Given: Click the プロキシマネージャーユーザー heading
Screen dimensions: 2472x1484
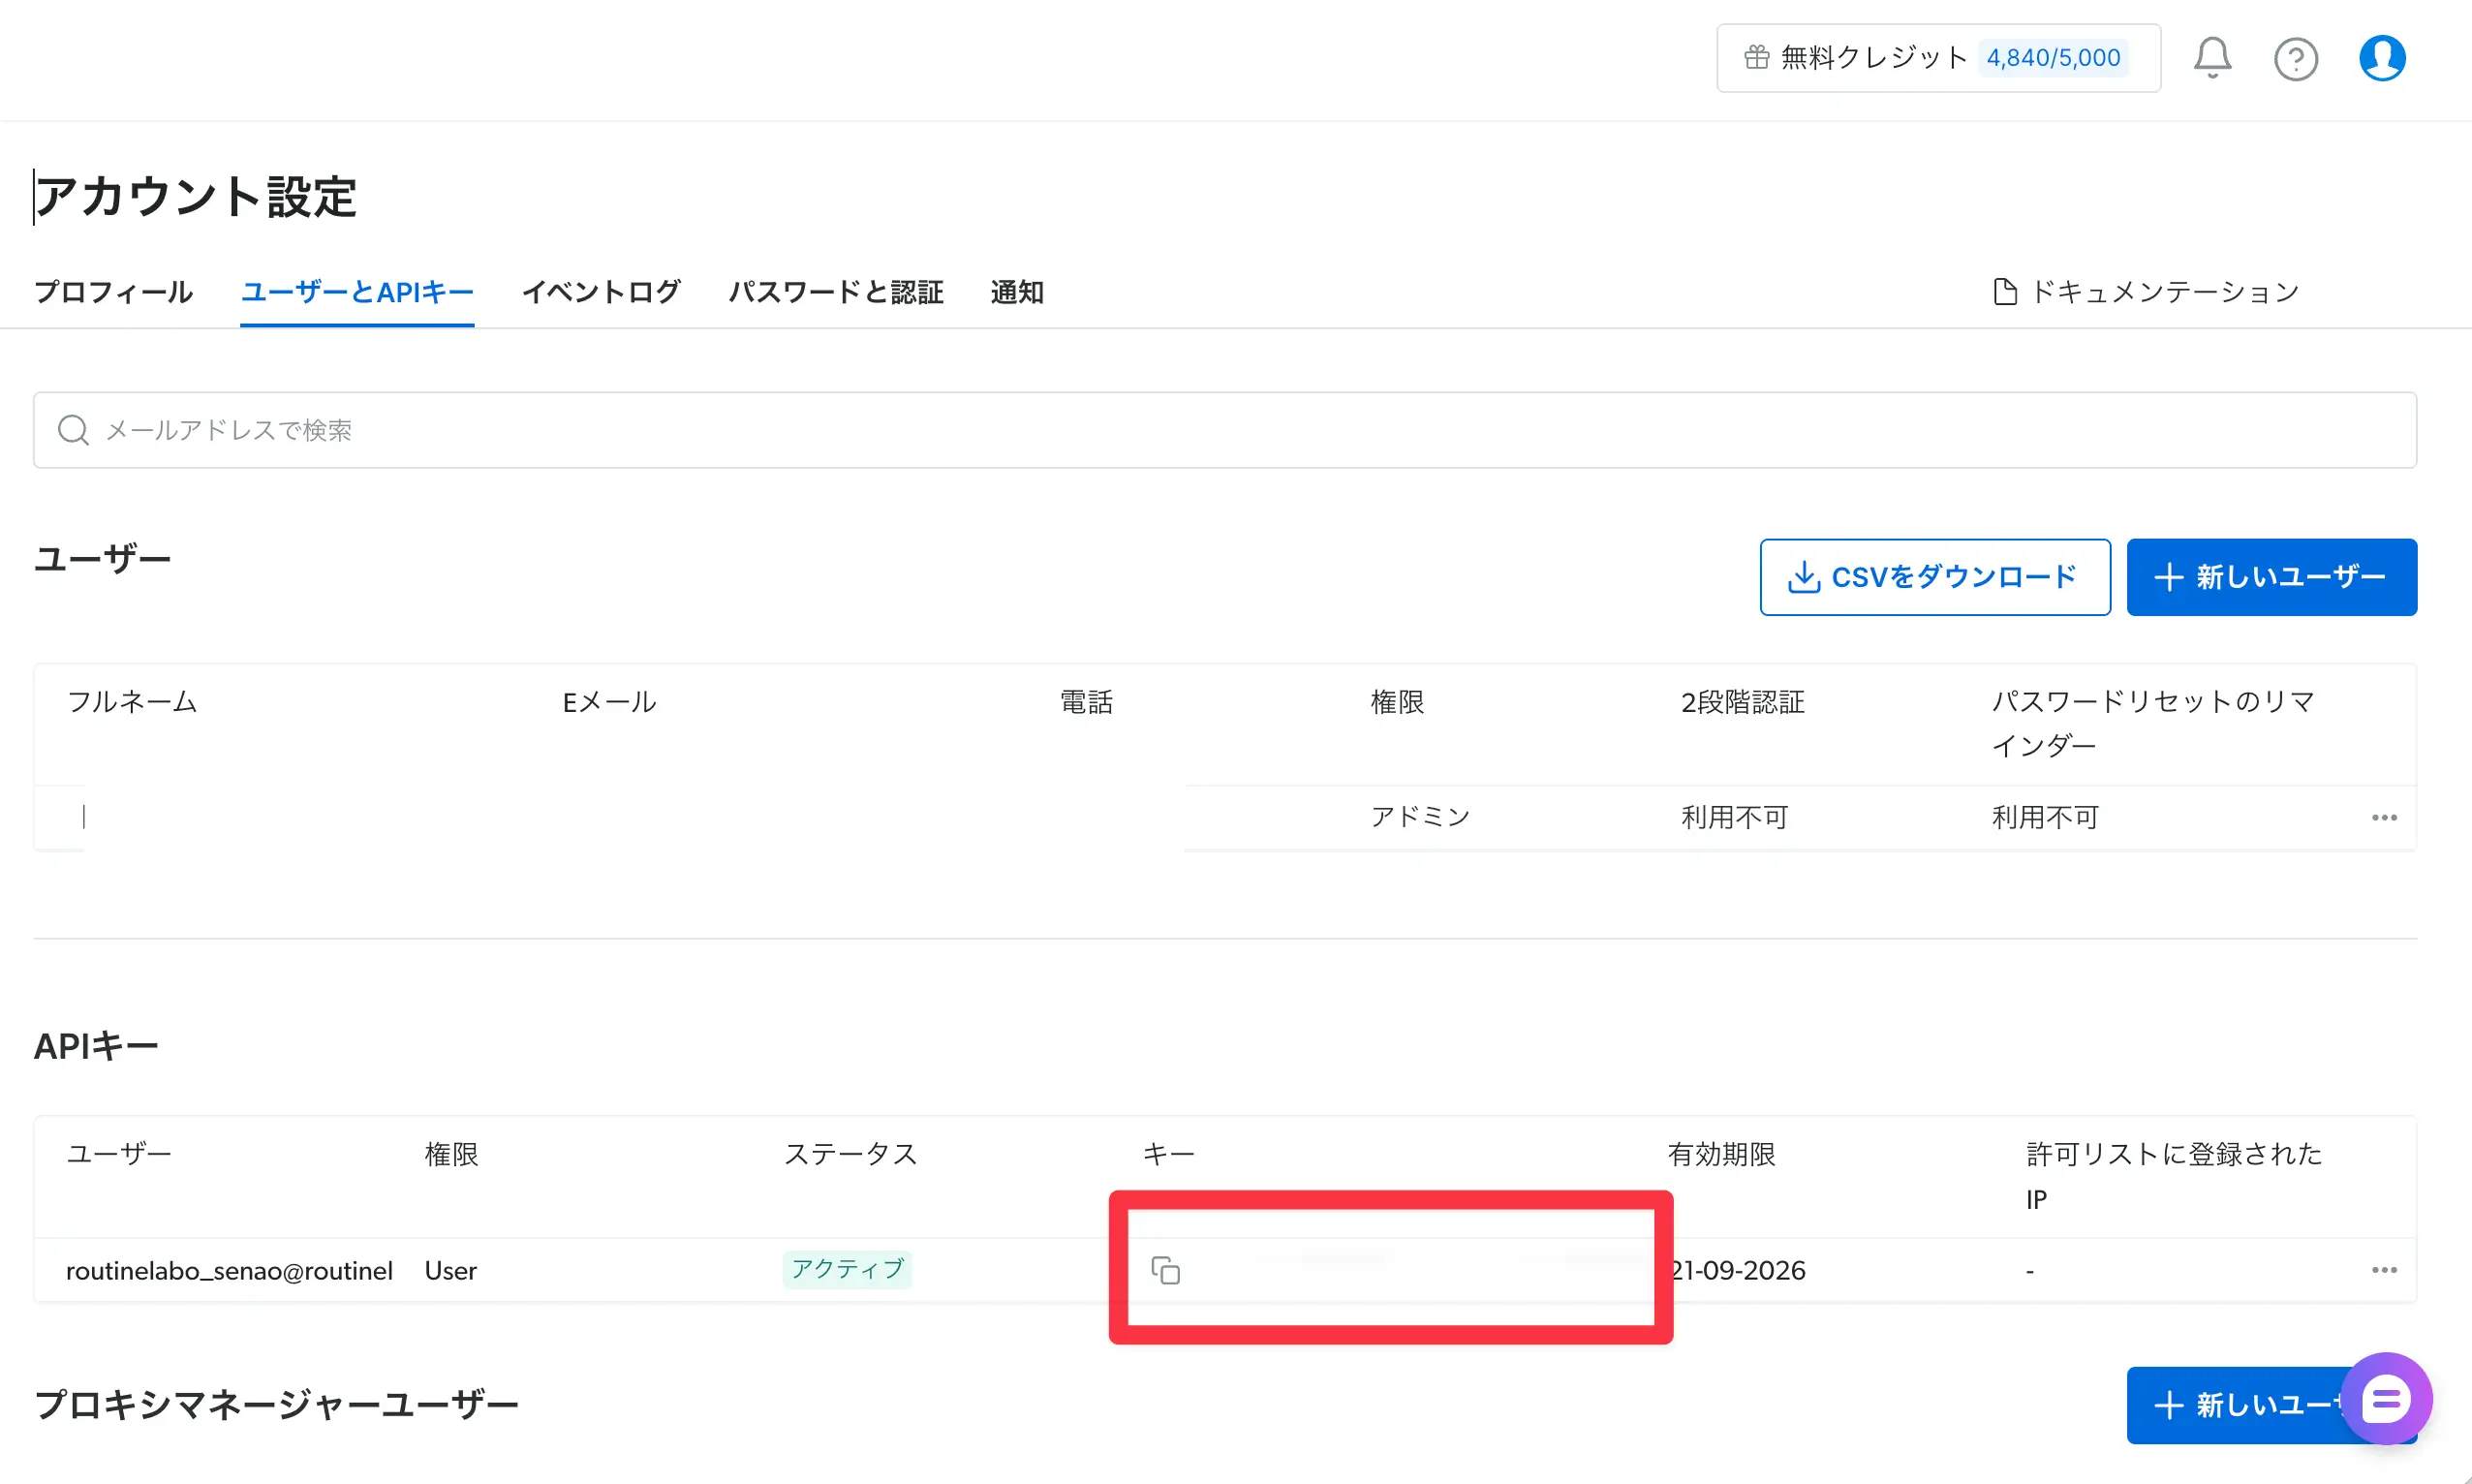Looking at the screenshot, I should tap(277, 1404).
